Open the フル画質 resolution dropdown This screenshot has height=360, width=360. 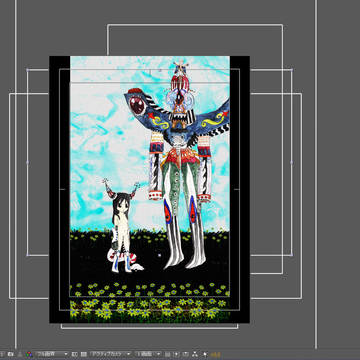pyautogui.click(x=52, y=354)
